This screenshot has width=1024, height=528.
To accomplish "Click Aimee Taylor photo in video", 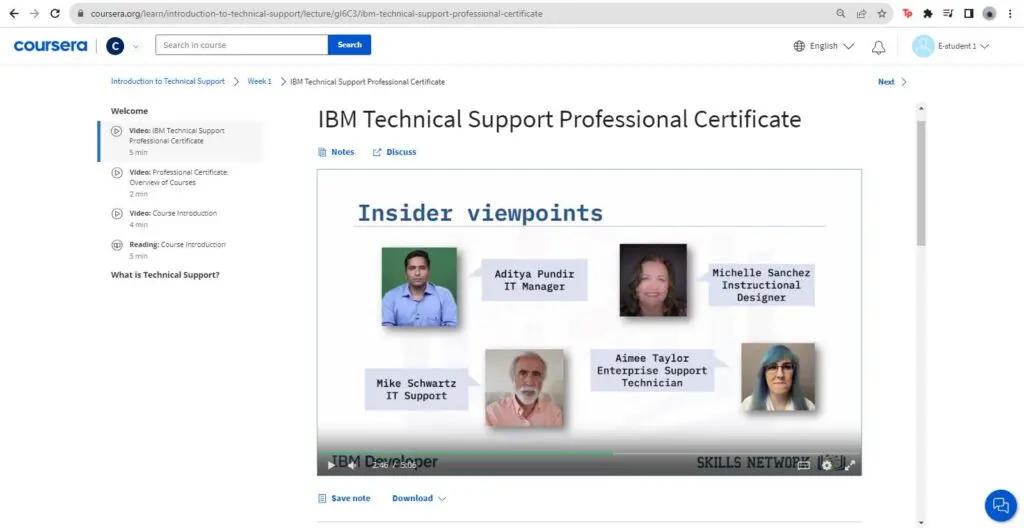I will (778, 377).
